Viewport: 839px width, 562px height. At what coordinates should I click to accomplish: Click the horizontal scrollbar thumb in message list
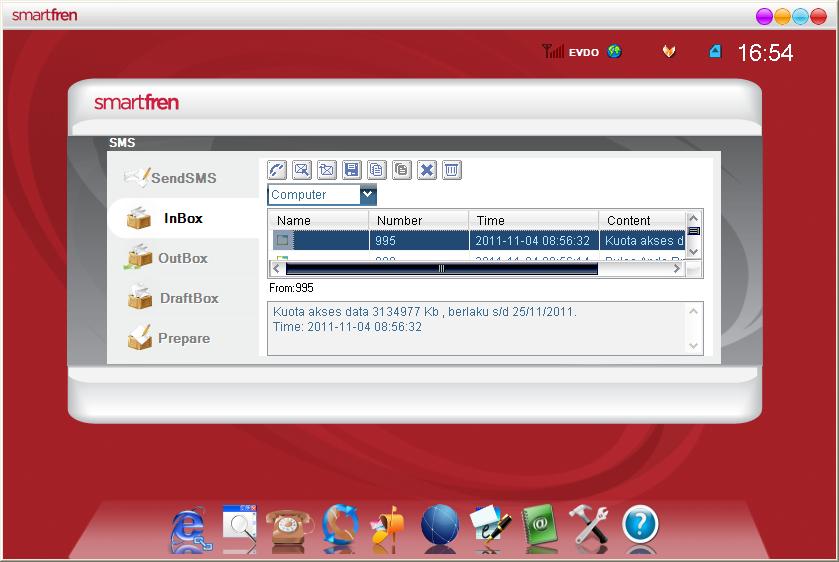coord(442,269)
